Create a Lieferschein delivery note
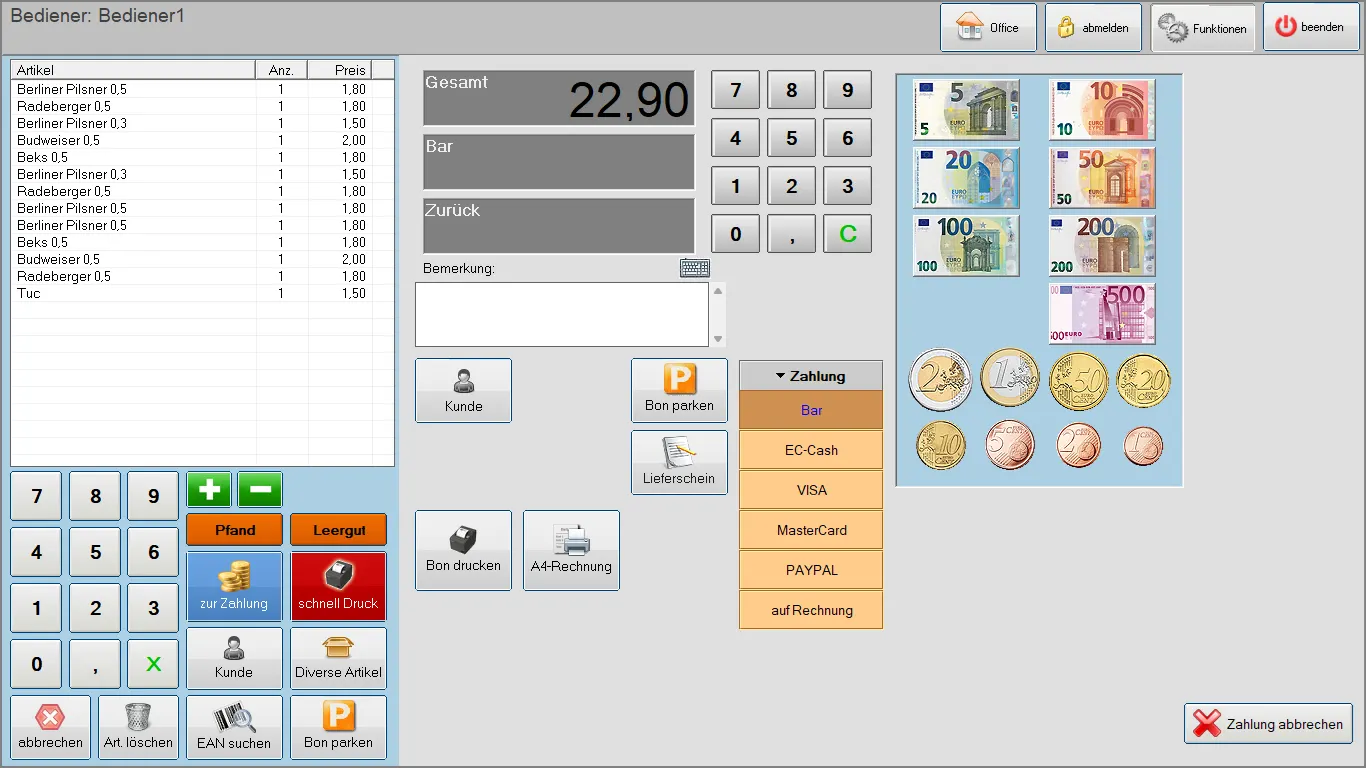 click(679, 463)
